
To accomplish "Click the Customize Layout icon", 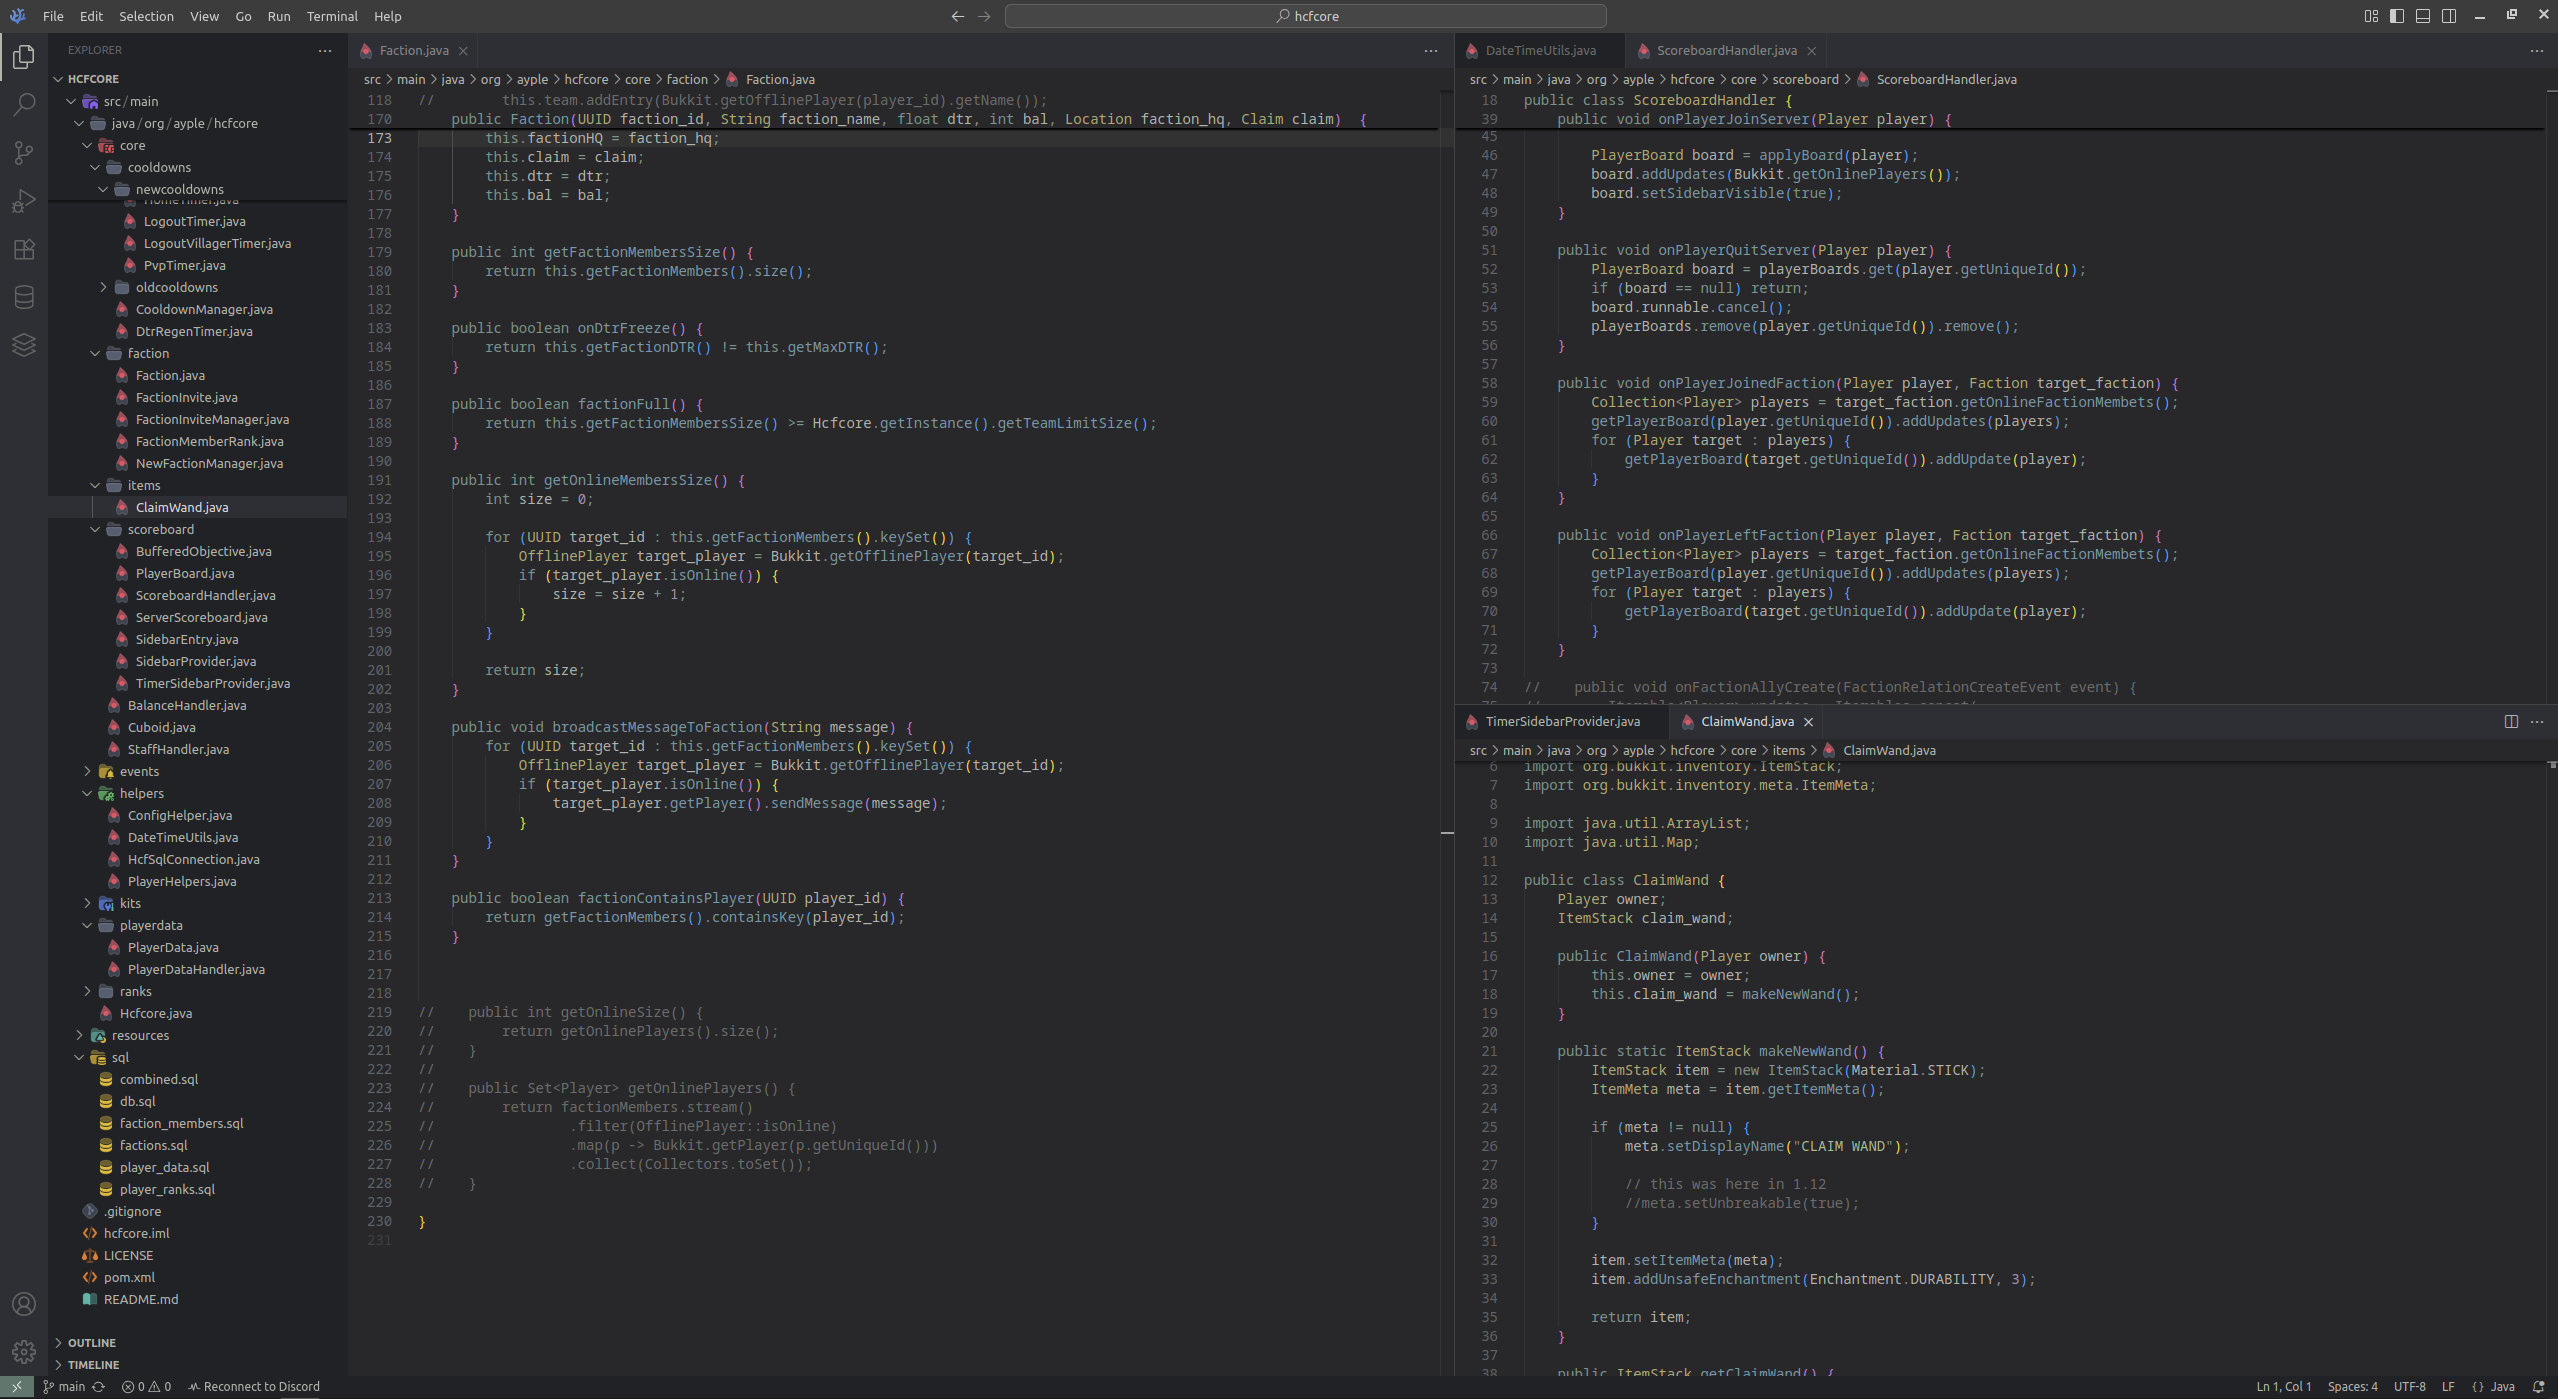I will click(2371, 16).
